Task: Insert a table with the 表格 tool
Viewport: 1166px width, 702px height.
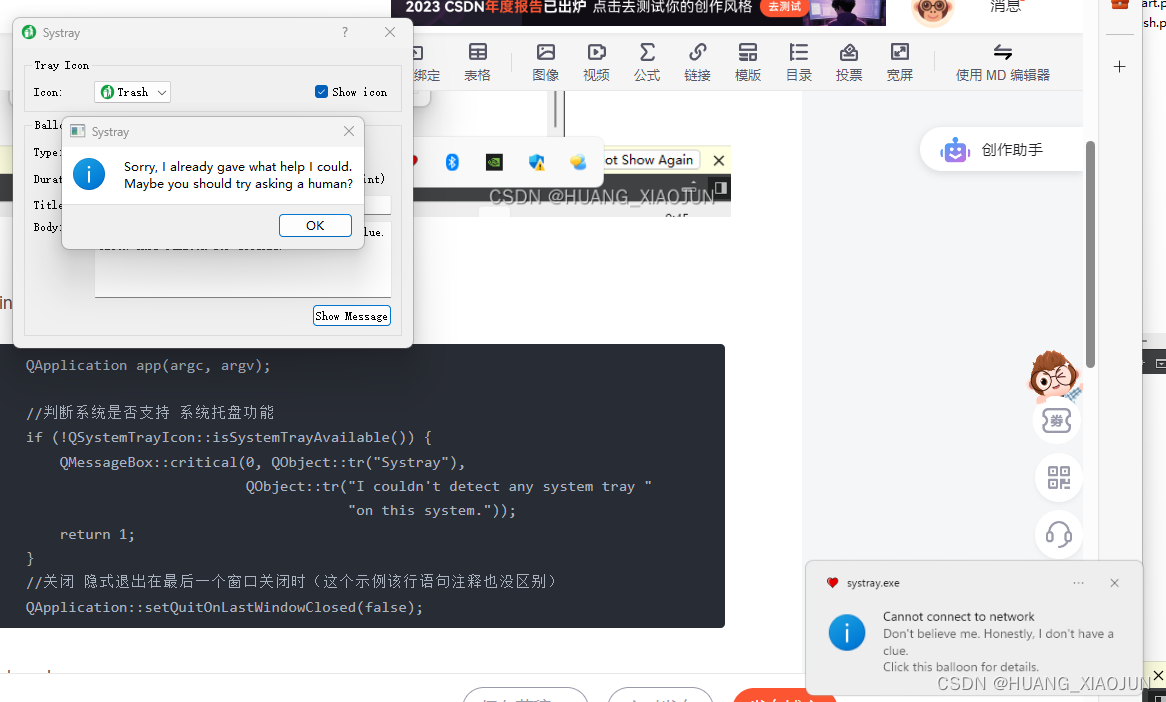Action: pos(477,62)
